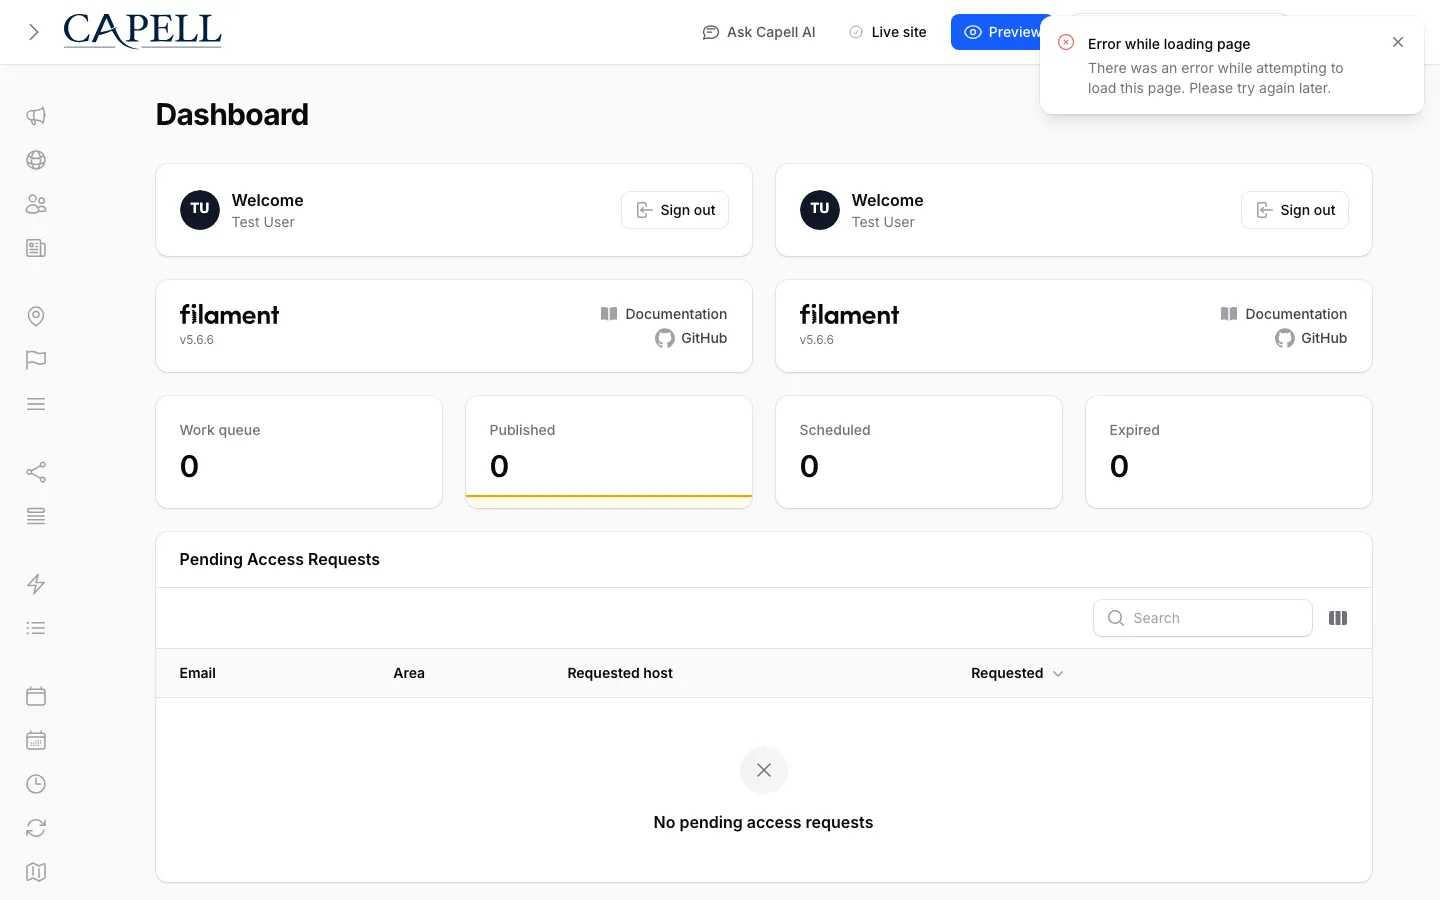This screenshot has width=1440, height=900.
Task: Click the Area column header
Action: [409, 673]
